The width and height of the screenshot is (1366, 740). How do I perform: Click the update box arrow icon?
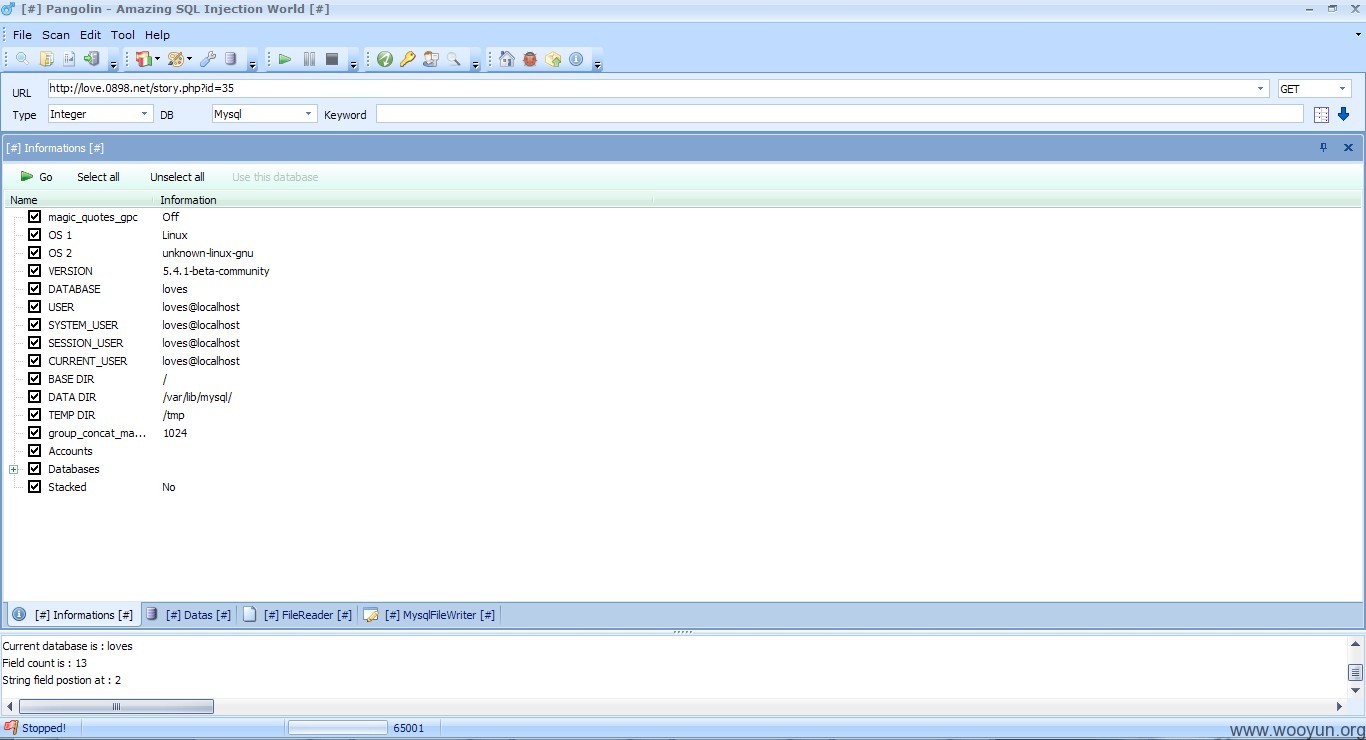pos(553,59)
